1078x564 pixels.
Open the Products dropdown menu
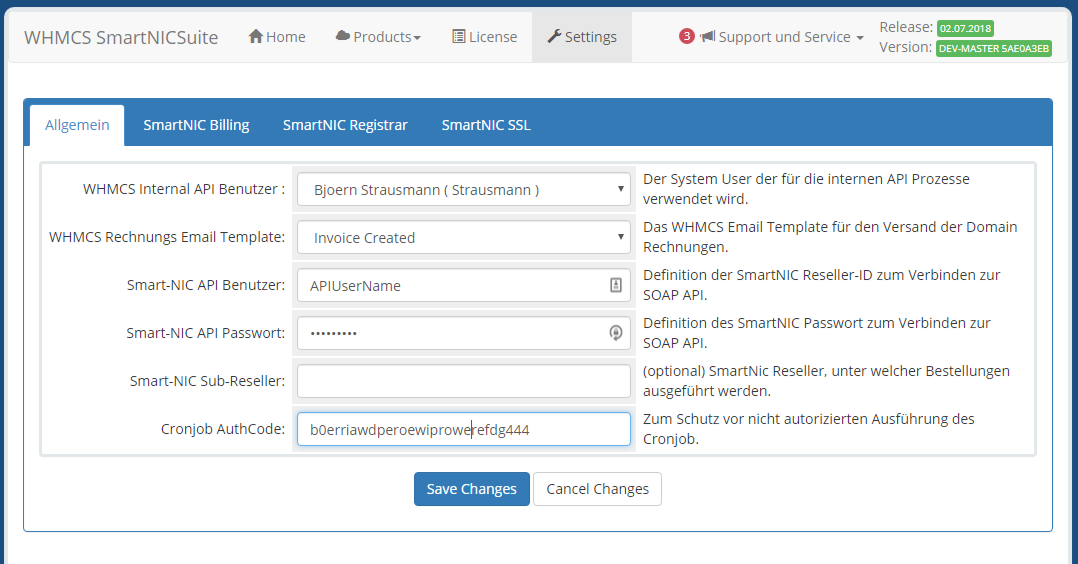[378, 37]
